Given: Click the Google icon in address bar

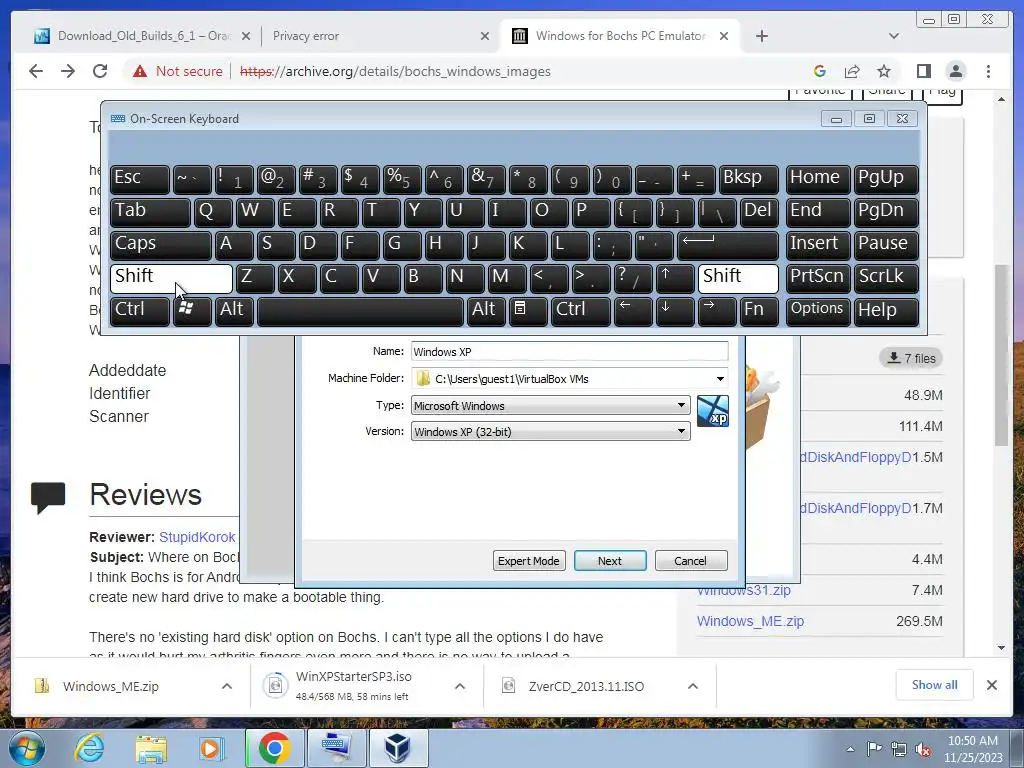Looking at the screenshot, I should coord(820,71).
